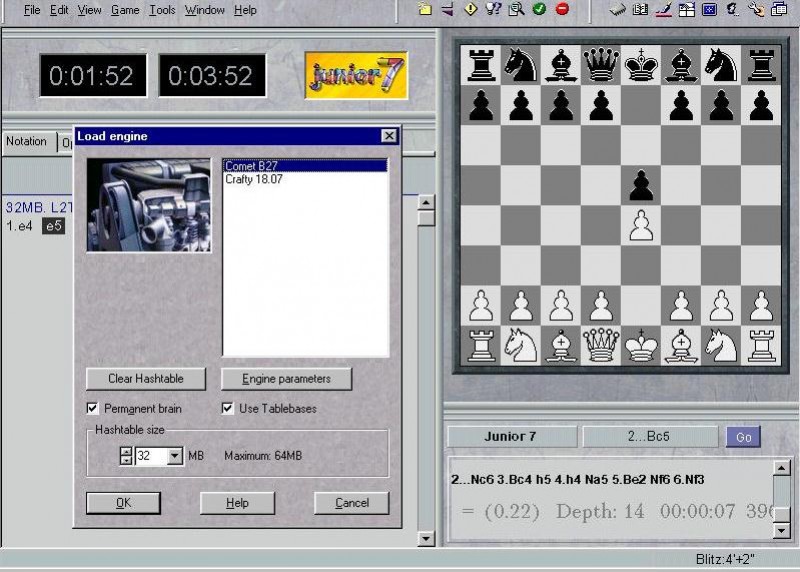Click the Blitz:4'+2" status bar entry

click(724, 559)
